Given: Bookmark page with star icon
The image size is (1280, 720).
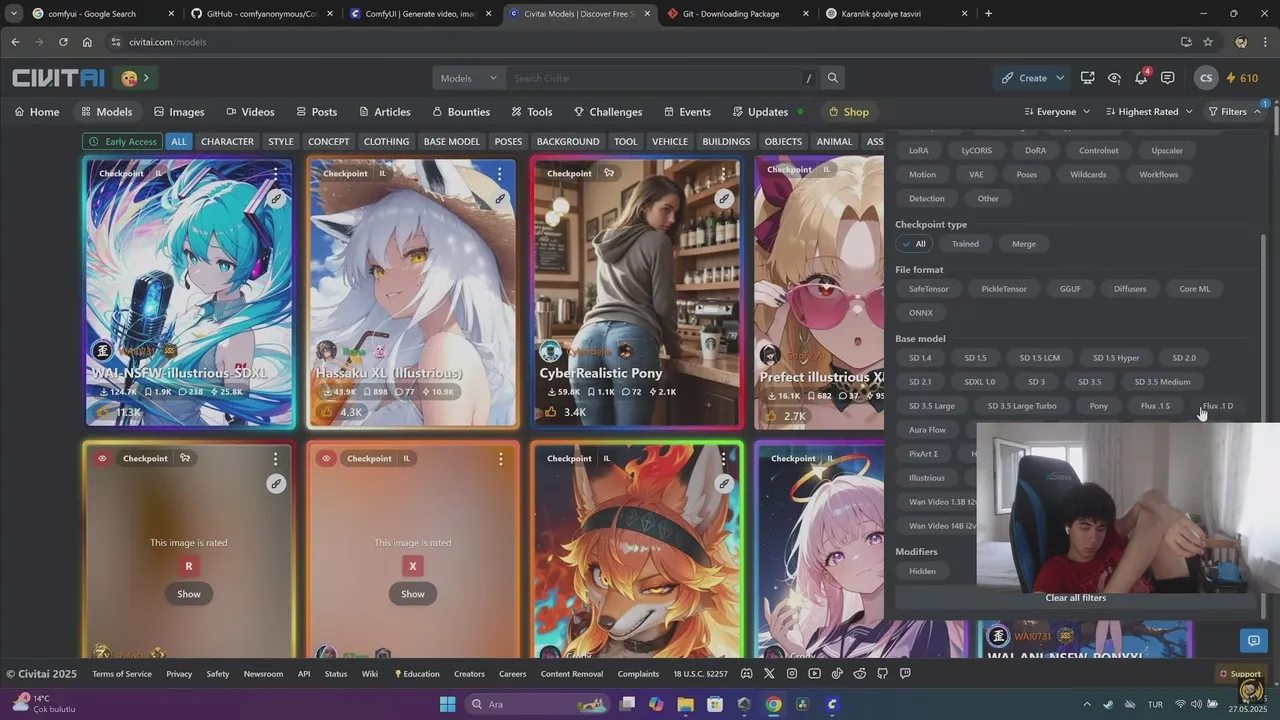Looking at the screenshot, I should coord(1208,42).
